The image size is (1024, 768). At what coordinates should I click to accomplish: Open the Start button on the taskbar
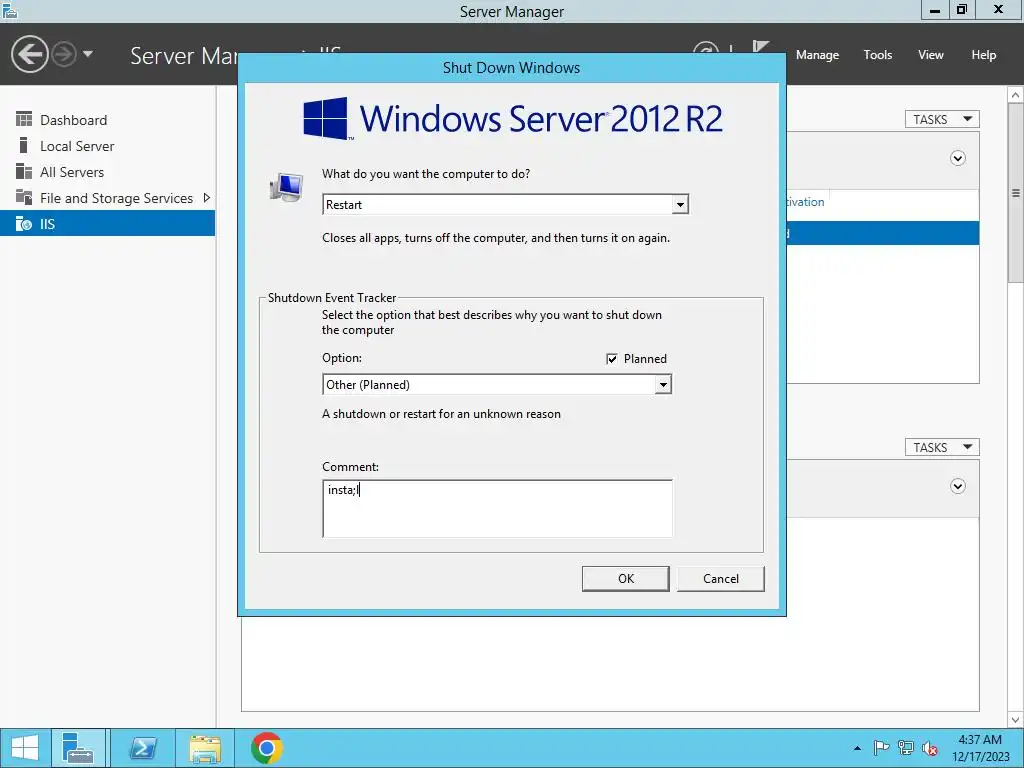coord(25,748)
